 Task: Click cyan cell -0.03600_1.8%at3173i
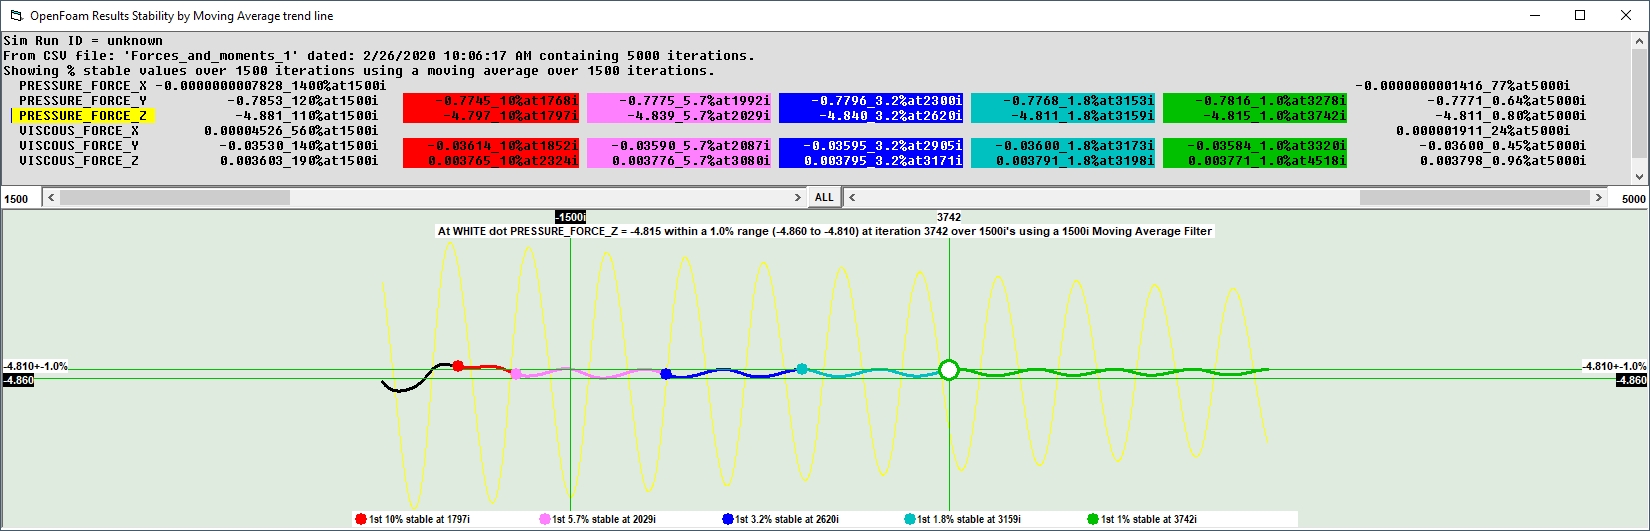[1063, 146]
